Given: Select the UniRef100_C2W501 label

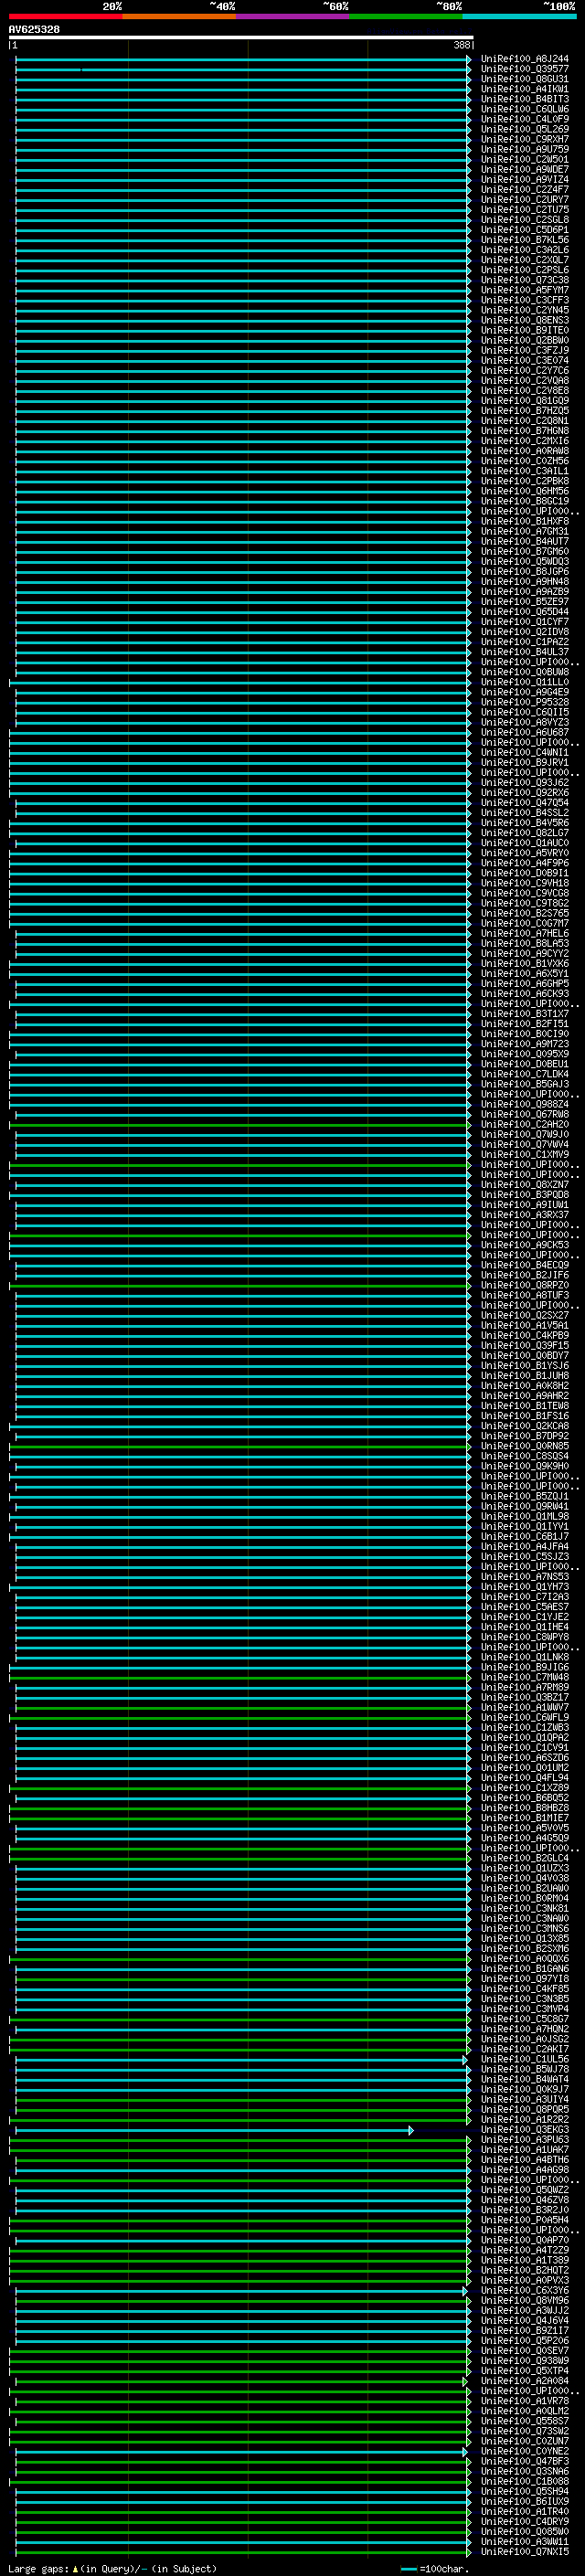Looking at the screenshot, I should click(x=524, y=159).
